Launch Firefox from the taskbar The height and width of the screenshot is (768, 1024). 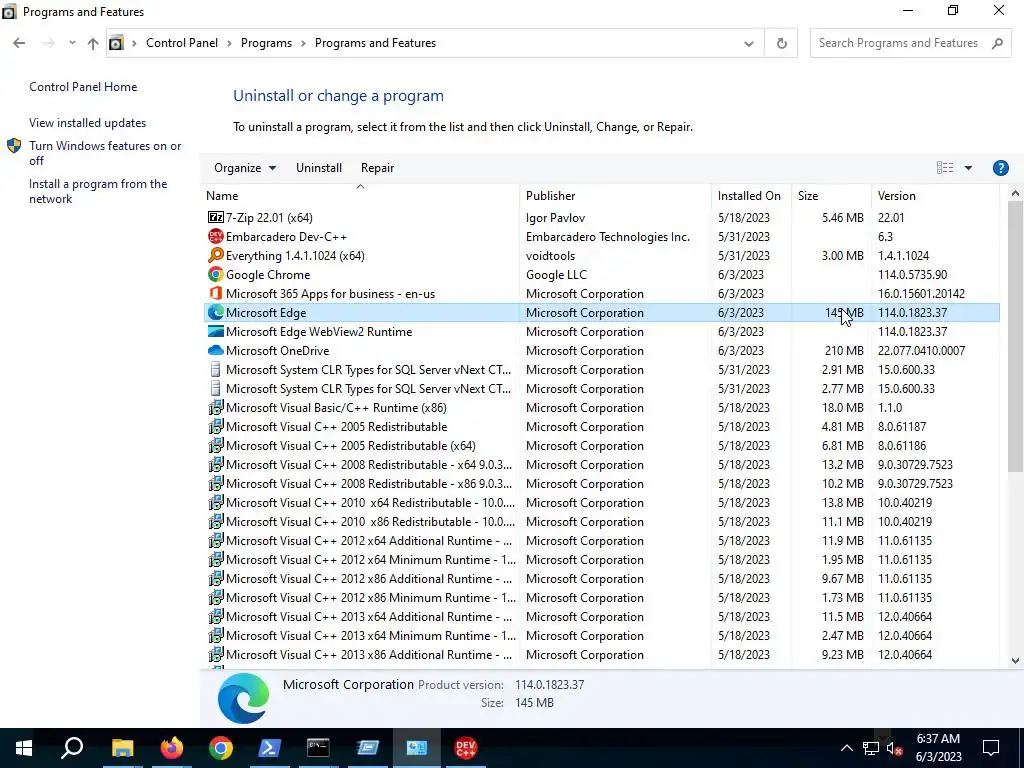[x=172, y=748]
